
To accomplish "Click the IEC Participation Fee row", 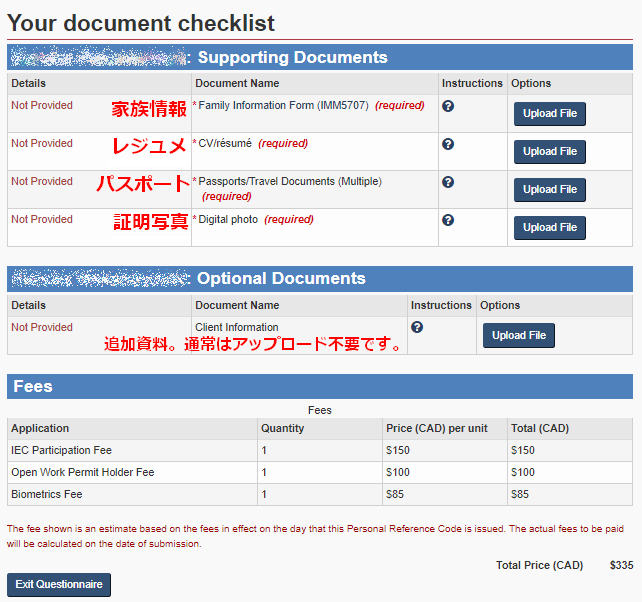I will 320,450.
